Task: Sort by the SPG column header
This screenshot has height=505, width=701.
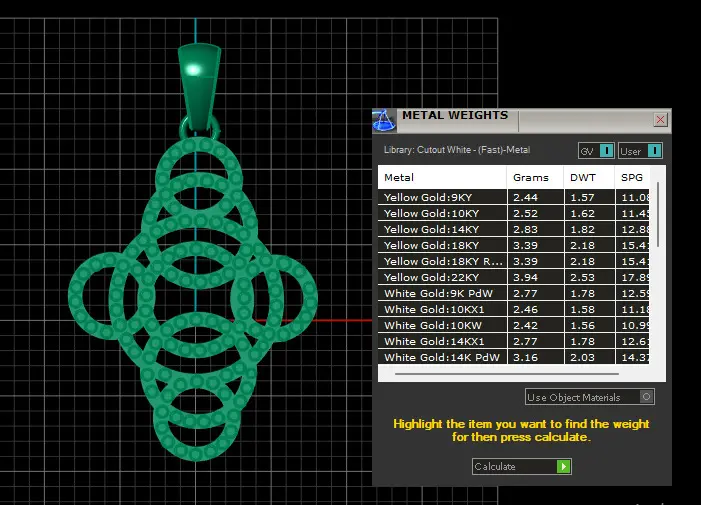Action: tap(632, 177)
